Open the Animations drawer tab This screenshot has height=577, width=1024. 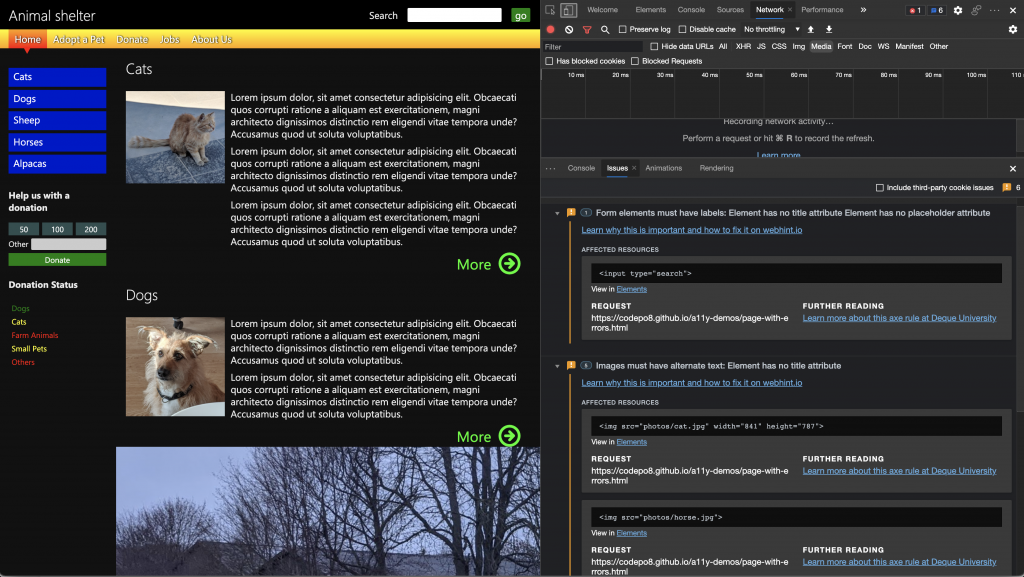664,168
